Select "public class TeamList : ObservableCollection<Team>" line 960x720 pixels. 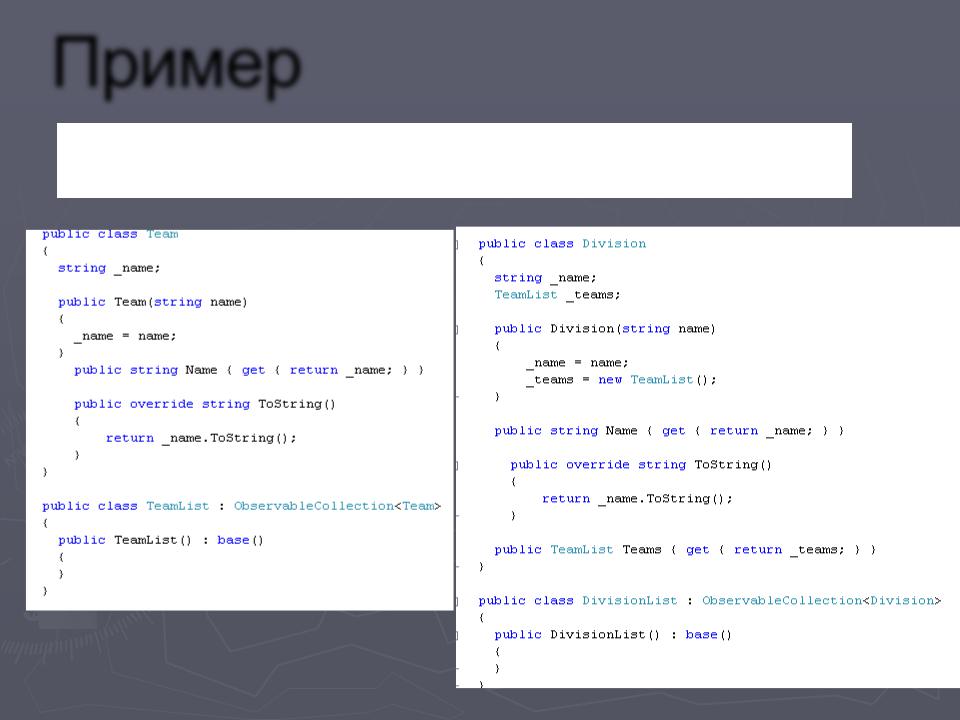pos(241,506)
